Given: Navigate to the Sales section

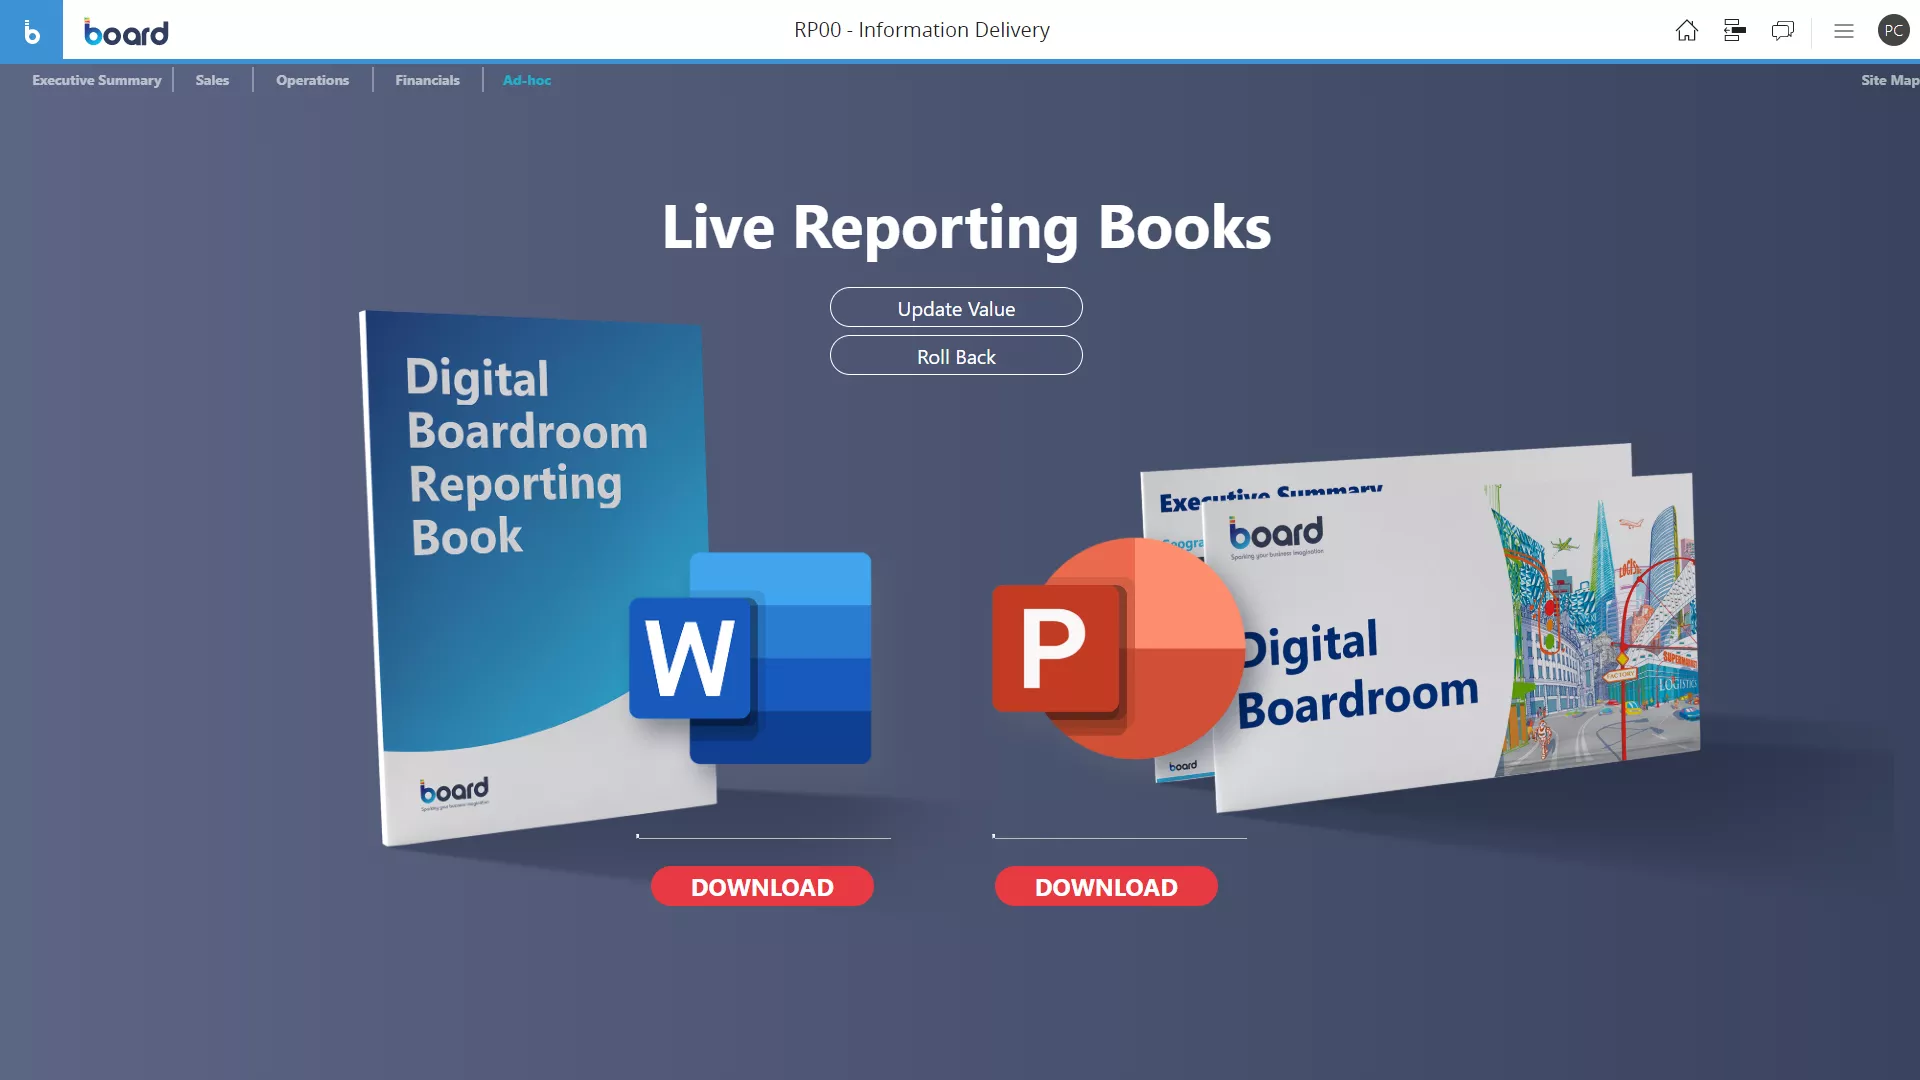Looking at the screenshot, I should pos(211,79).
